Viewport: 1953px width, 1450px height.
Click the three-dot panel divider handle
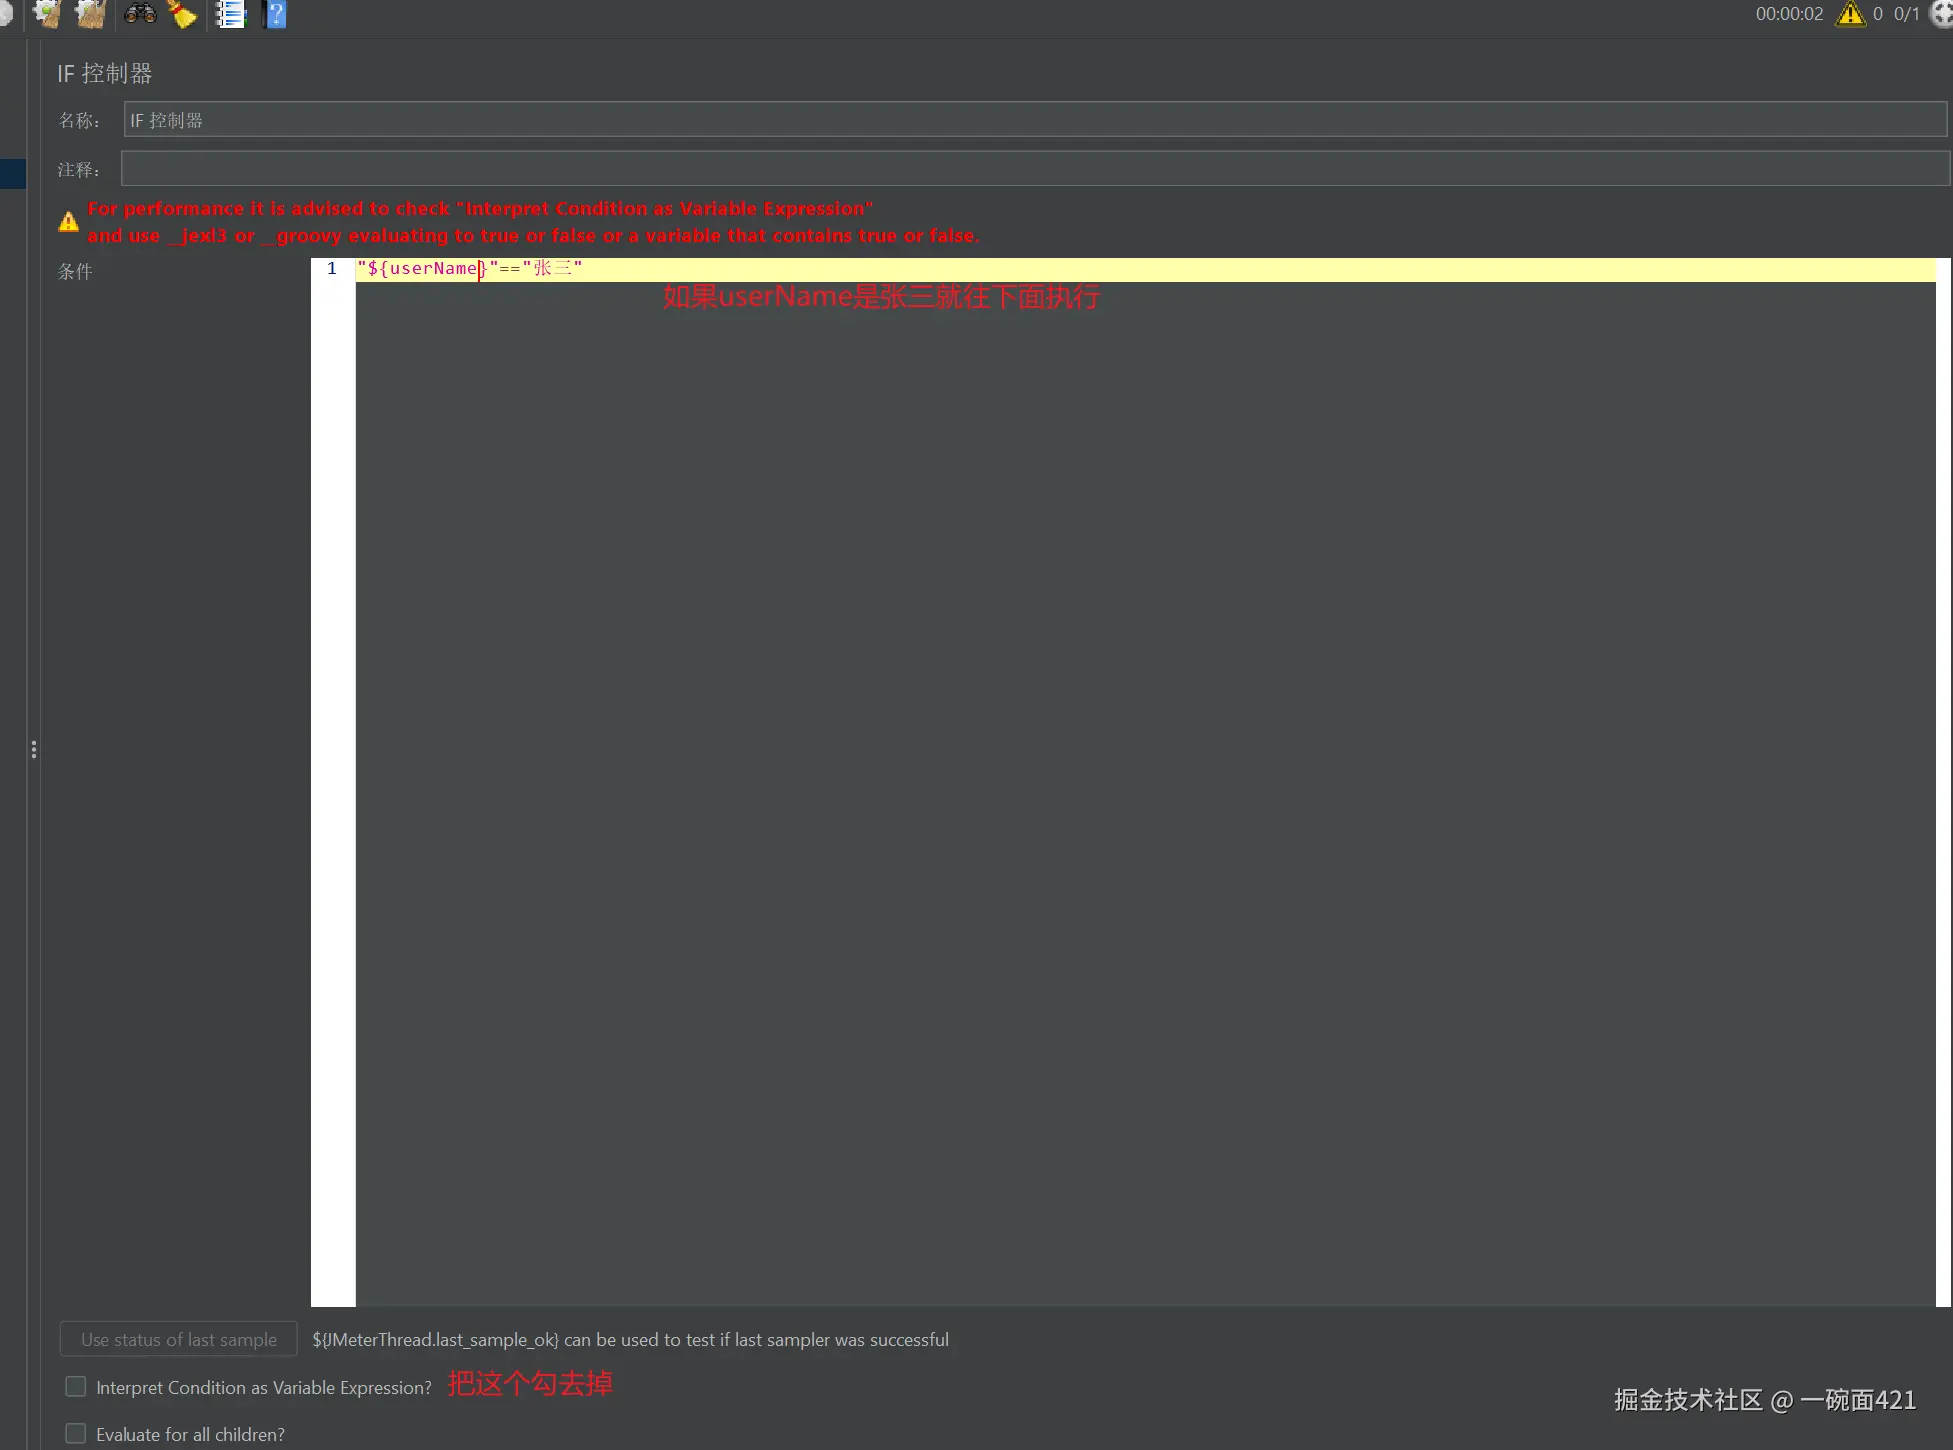click(34, 750)
